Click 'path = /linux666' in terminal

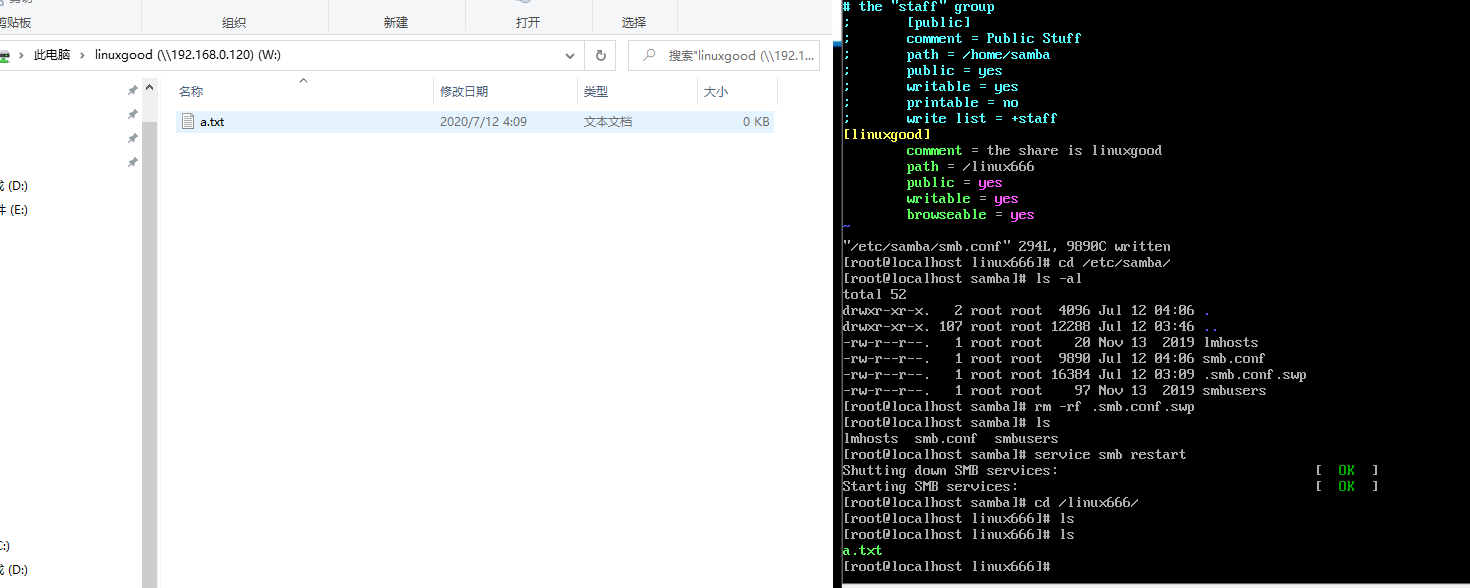coord(970,166)
